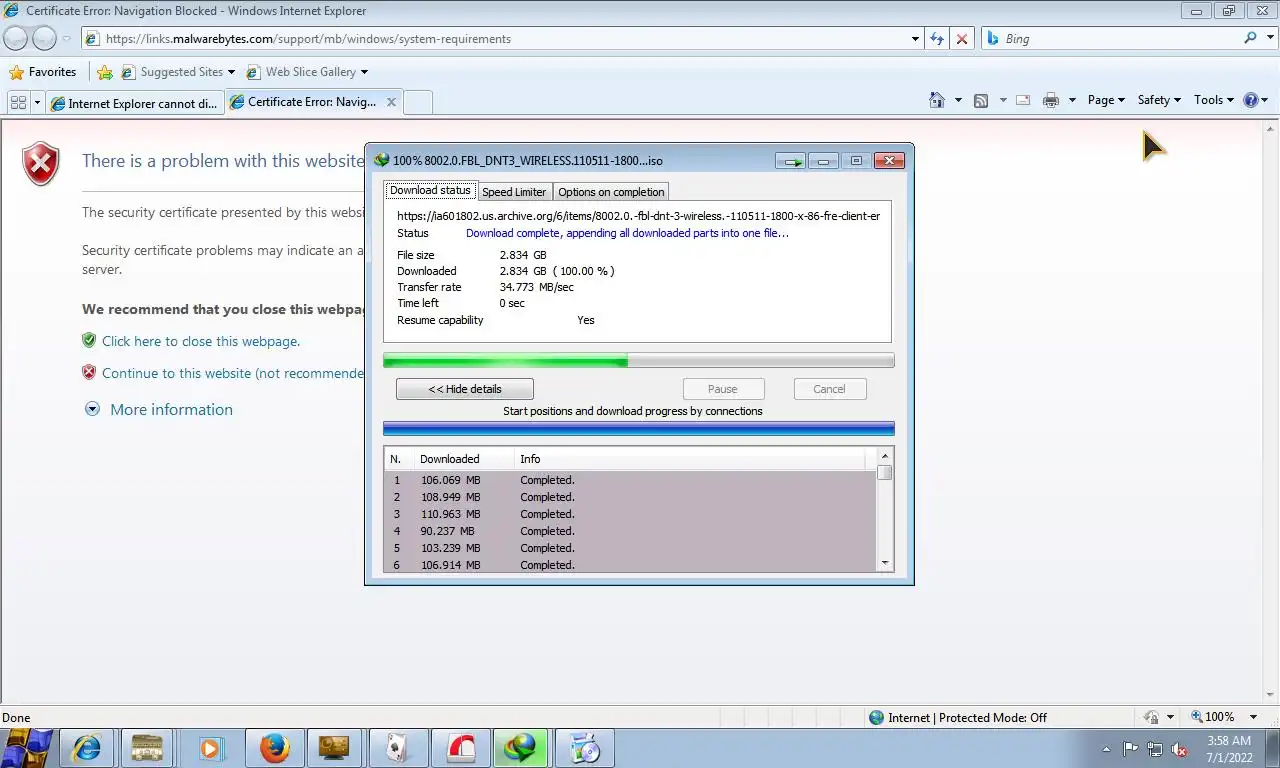The width and height of the screenshot is (1280, 768).
Task: Close the Certificate Error browser tab
Action: click(x=391, y=102)
